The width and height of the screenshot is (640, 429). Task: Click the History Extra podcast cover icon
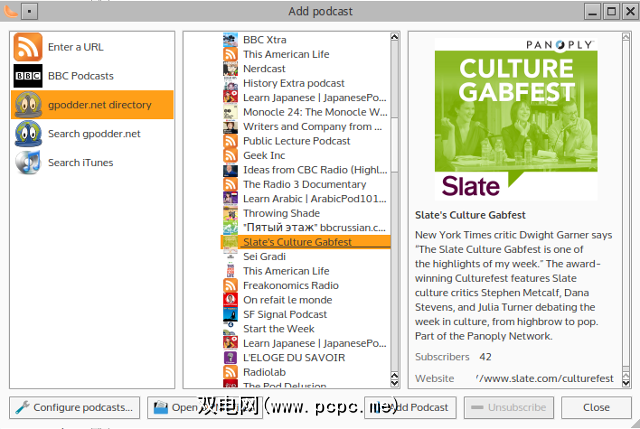click(230, 83)
